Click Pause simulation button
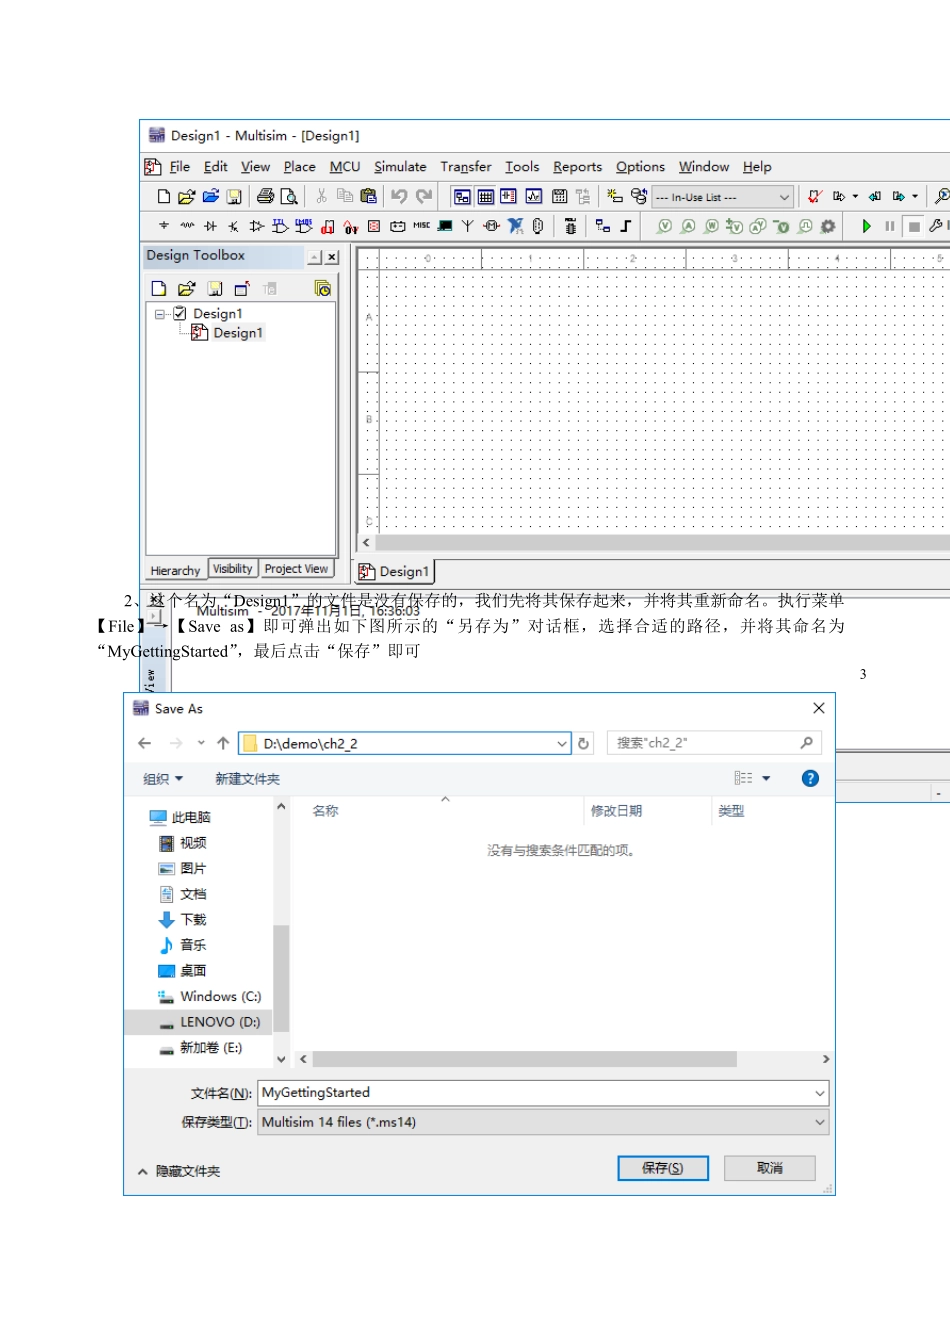The image size is (950, 1344). point(889,227)
